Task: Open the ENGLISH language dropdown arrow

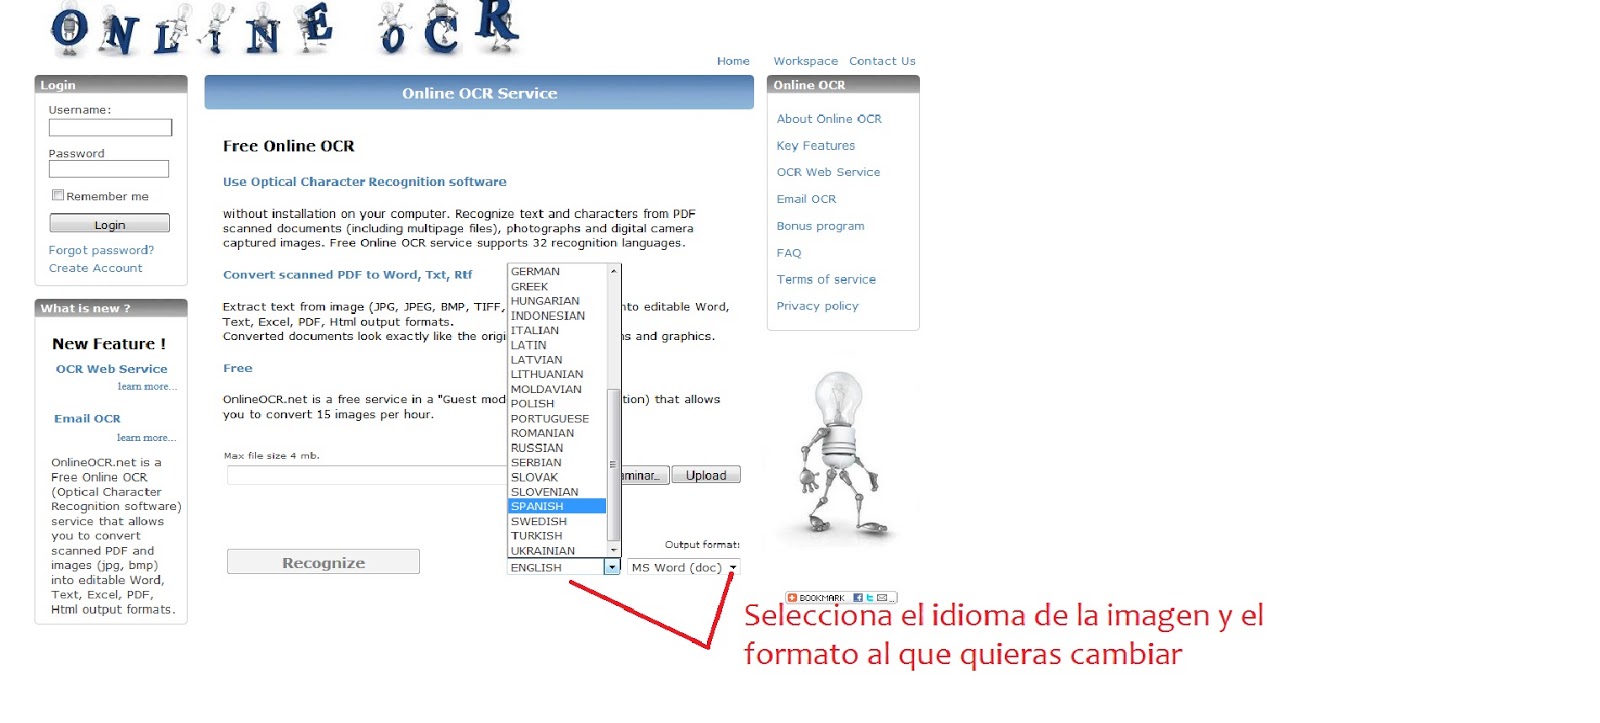Action: [612, 567]
